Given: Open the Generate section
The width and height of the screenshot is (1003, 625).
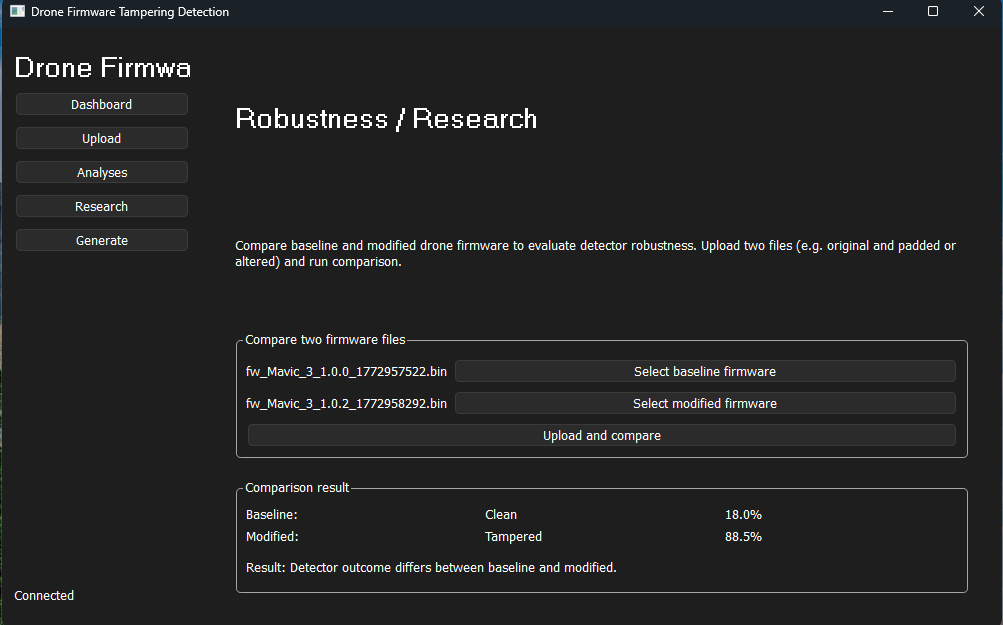Looking at the screenshot, I should (x=101, y=240).
